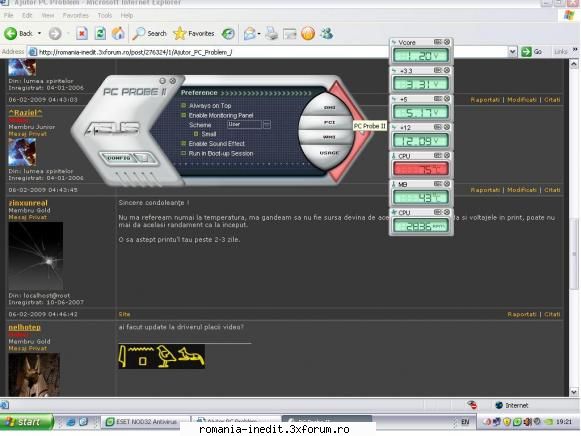Expand the Mail button dropdown arrow
581x436 pixels.
pos(259,34)
